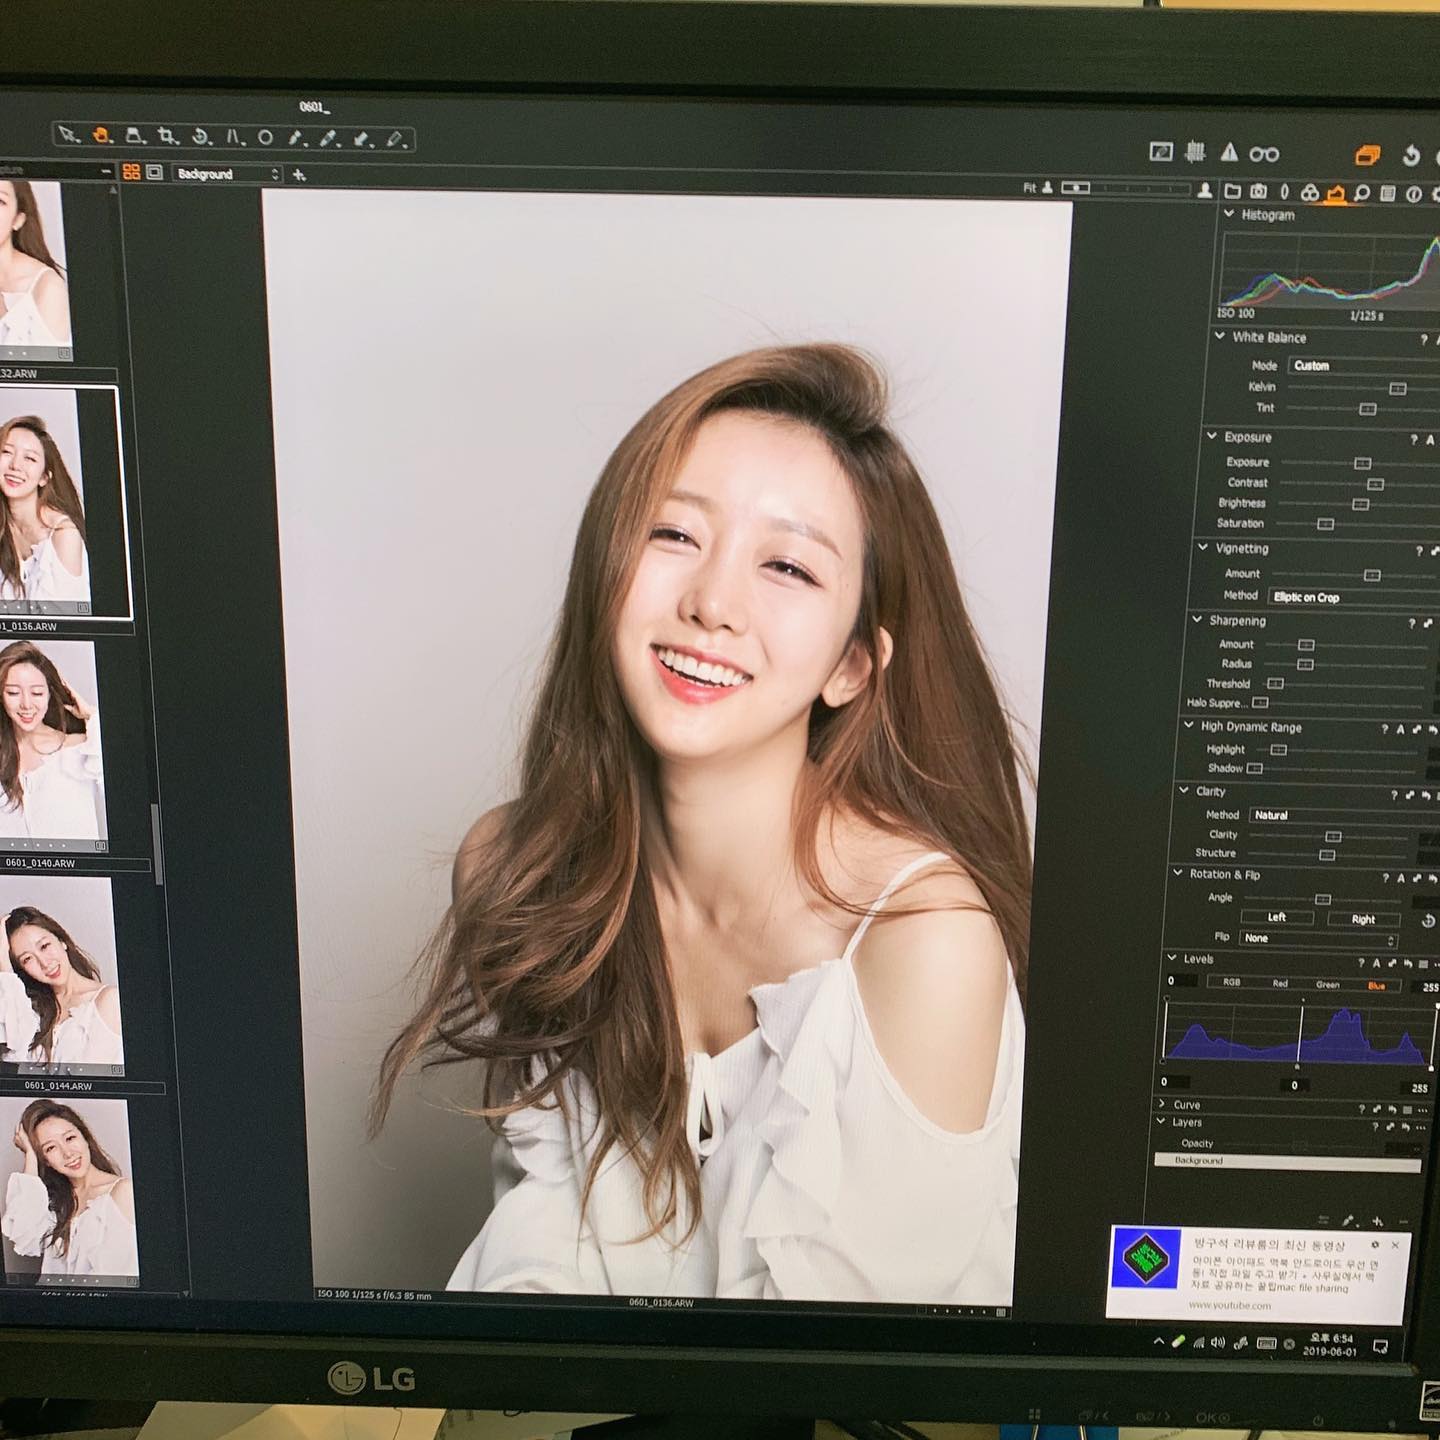Open the Vignetting Method Elliptic on Crop dropdown
1440x1440 pixels.
(1353, 597)
